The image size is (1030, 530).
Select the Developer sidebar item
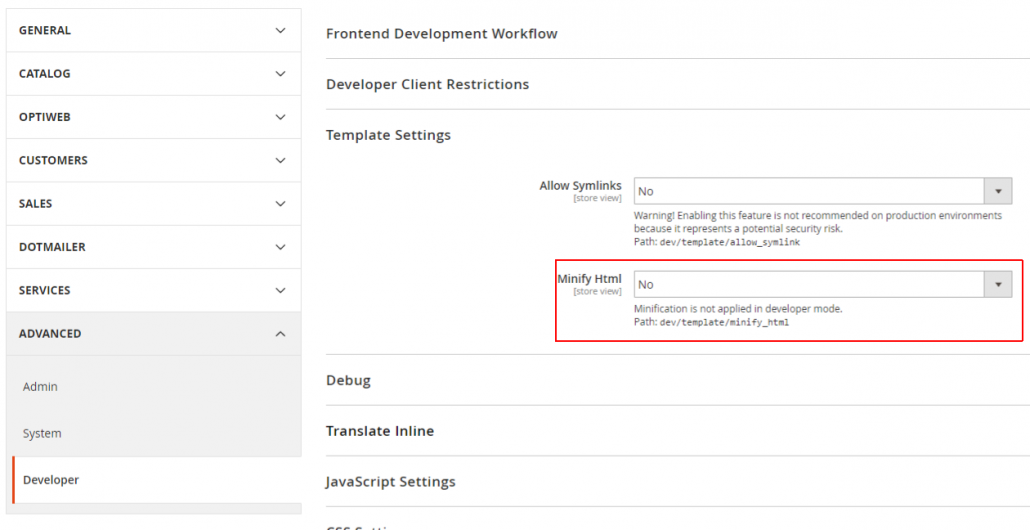click(51, 480)
